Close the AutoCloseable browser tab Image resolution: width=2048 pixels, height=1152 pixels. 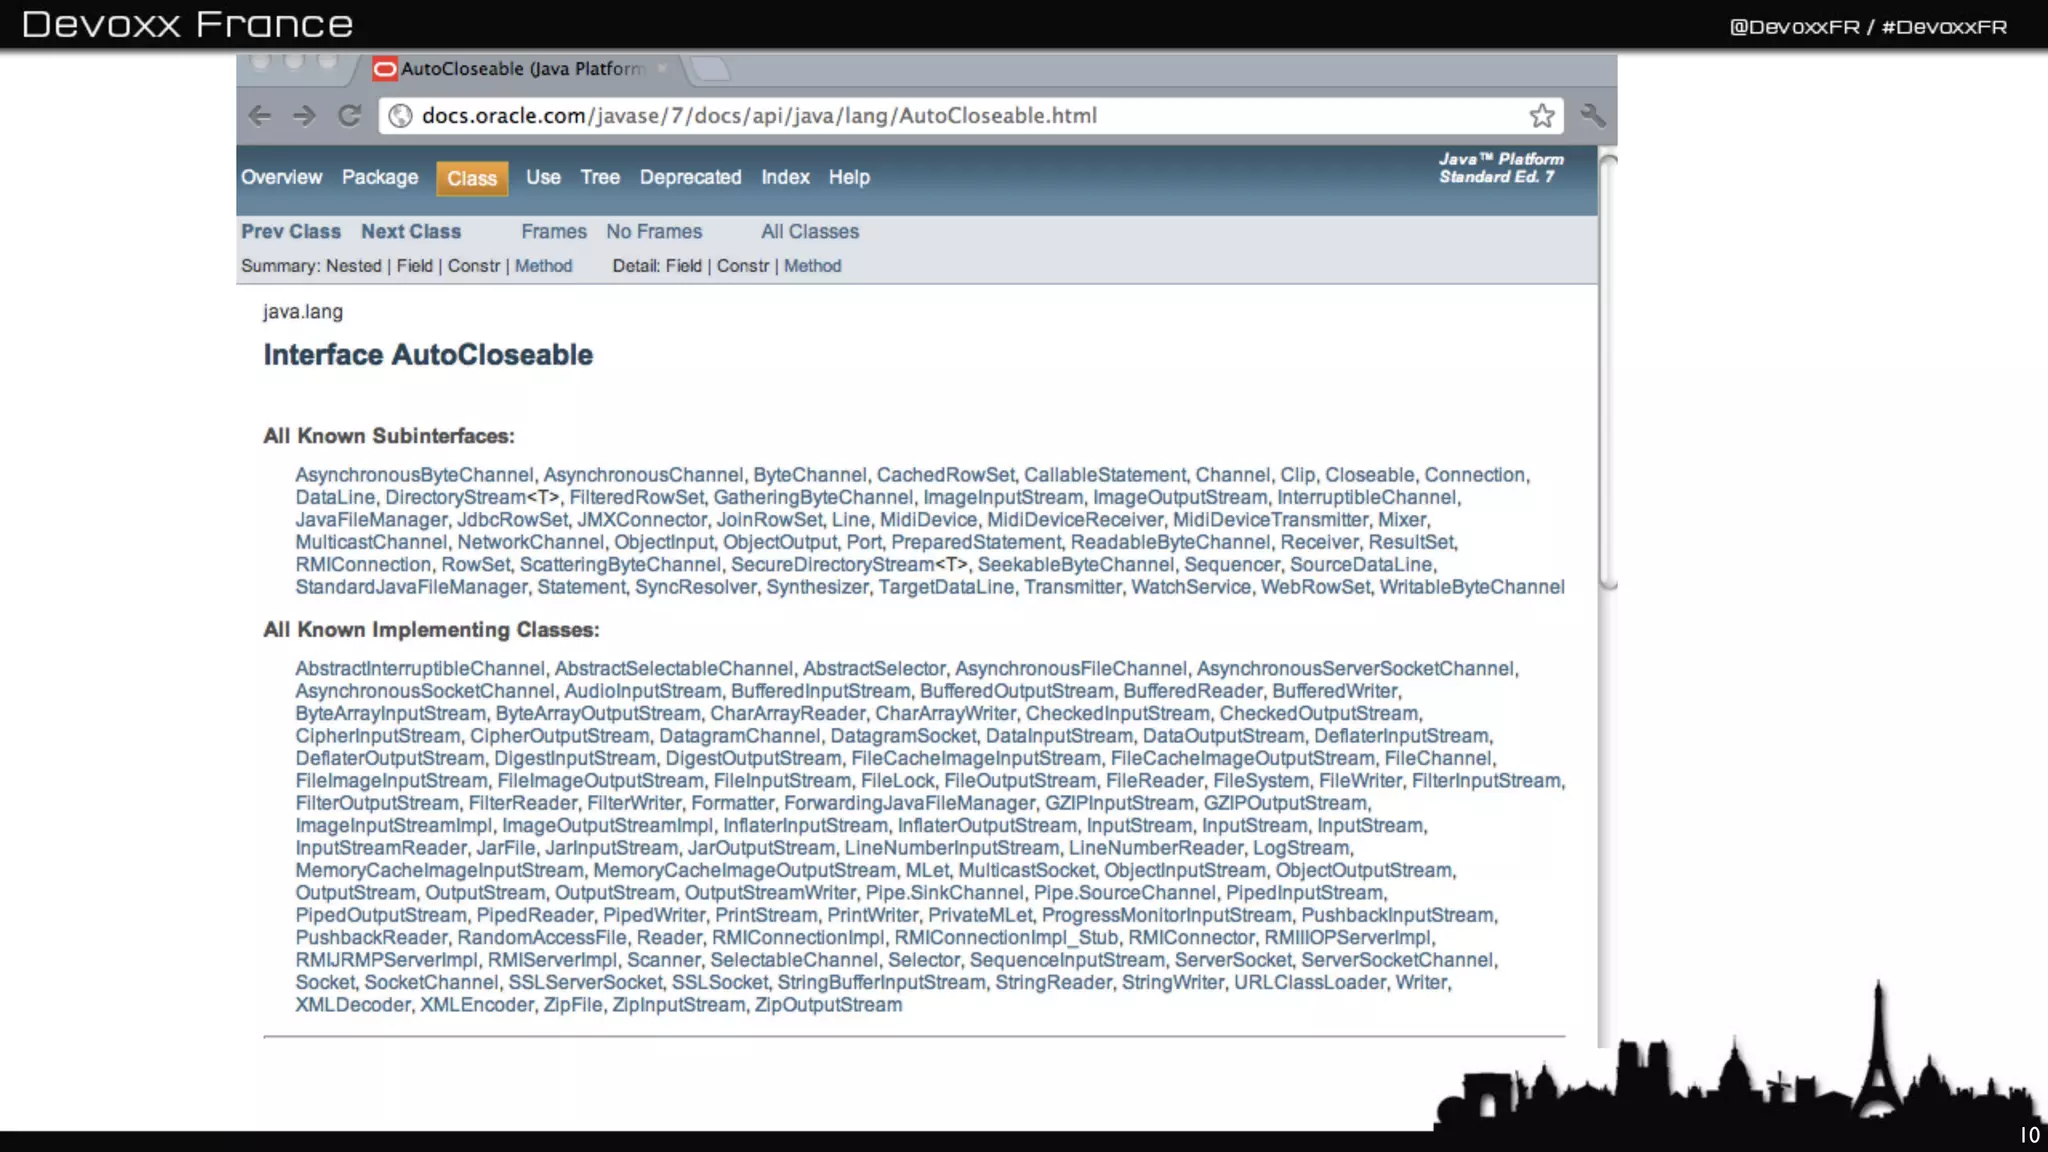[x=662, y=69]
